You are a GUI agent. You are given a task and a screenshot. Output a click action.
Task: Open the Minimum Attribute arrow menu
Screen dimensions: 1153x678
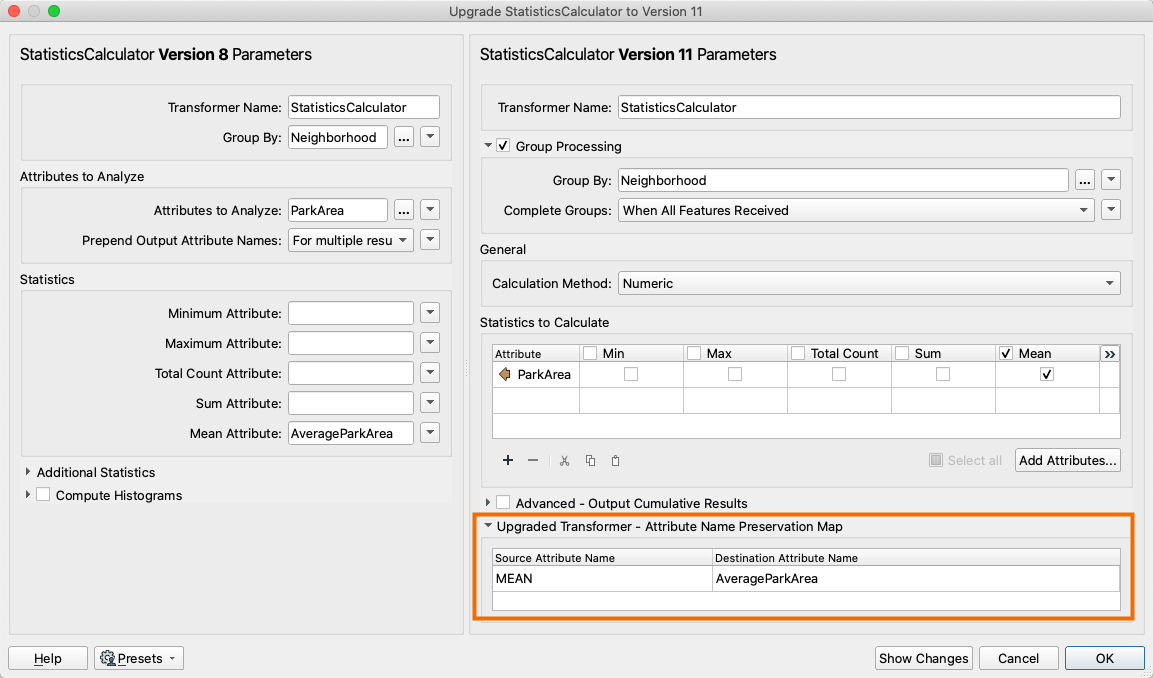click(x=430, y=313)
